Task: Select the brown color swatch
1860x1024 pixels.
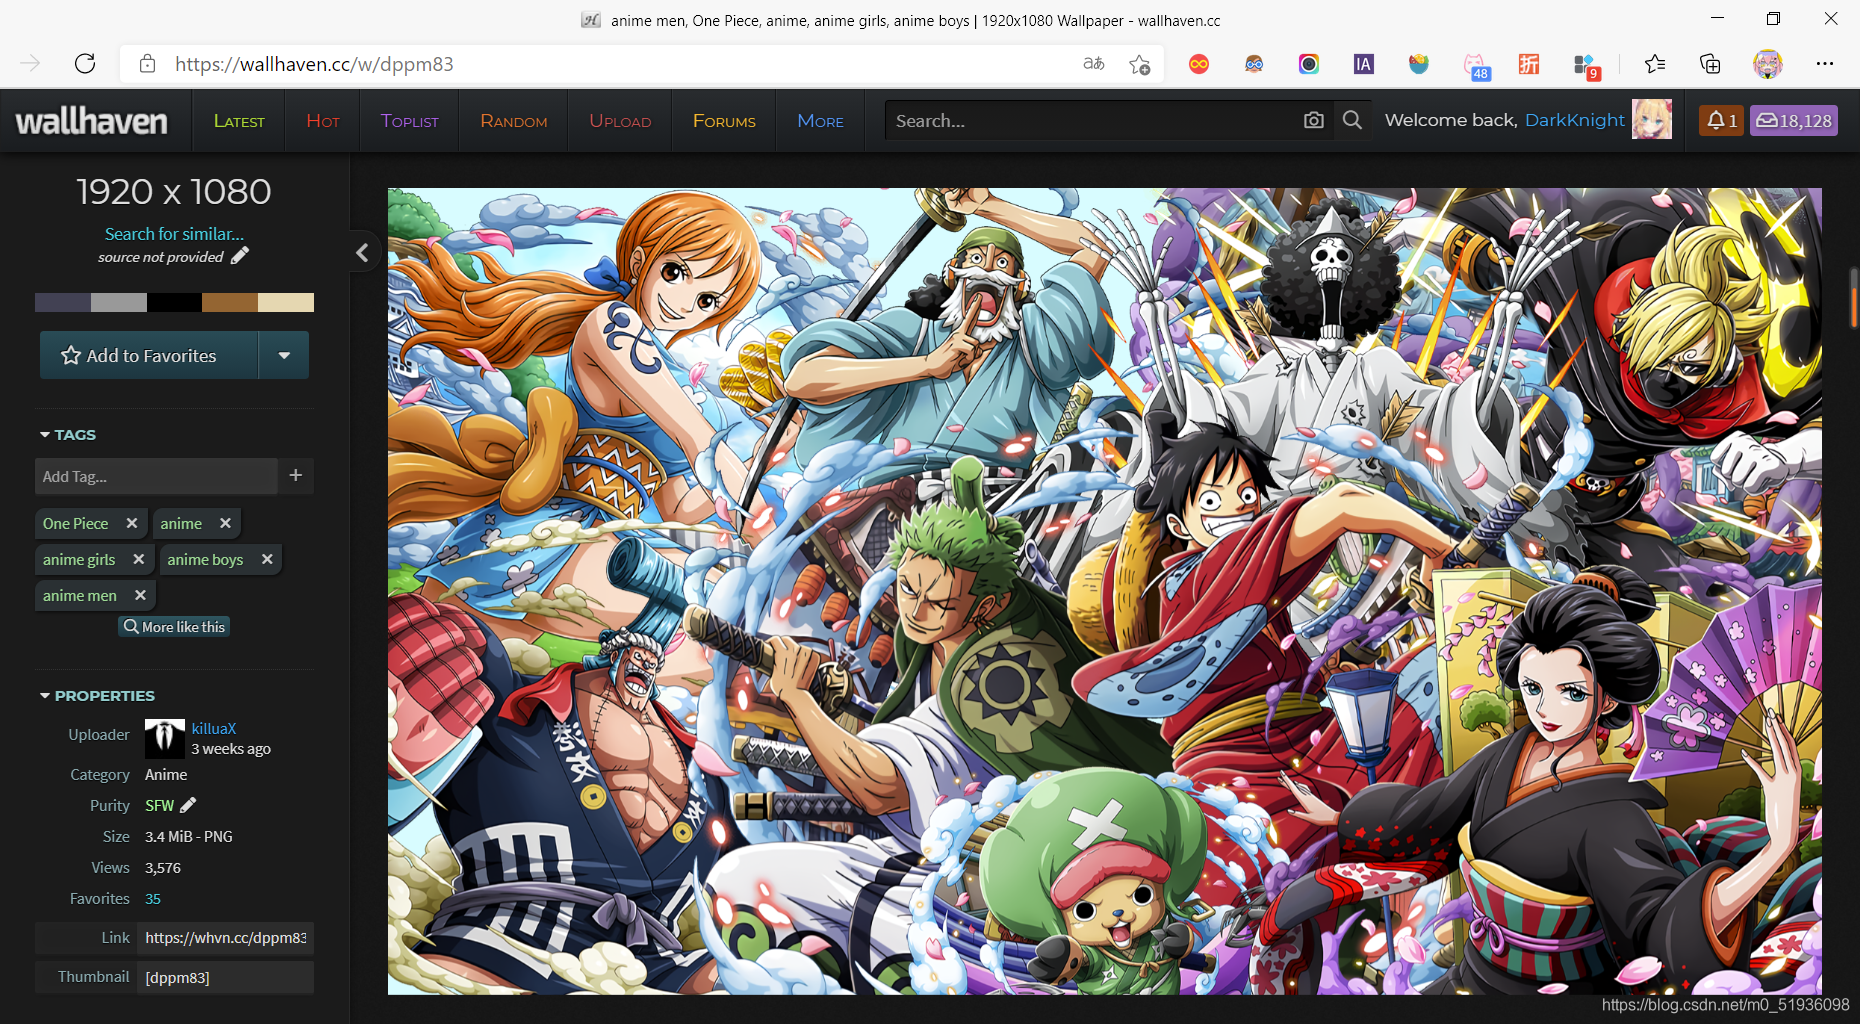Action: [x=230, y=302]
